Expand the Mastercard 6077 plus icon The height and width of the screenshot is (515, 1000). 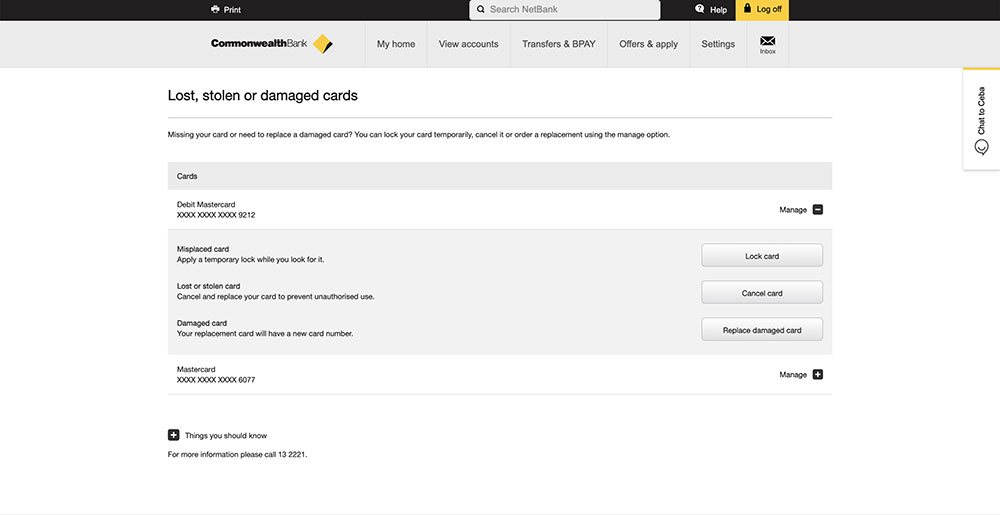(818, 375)
